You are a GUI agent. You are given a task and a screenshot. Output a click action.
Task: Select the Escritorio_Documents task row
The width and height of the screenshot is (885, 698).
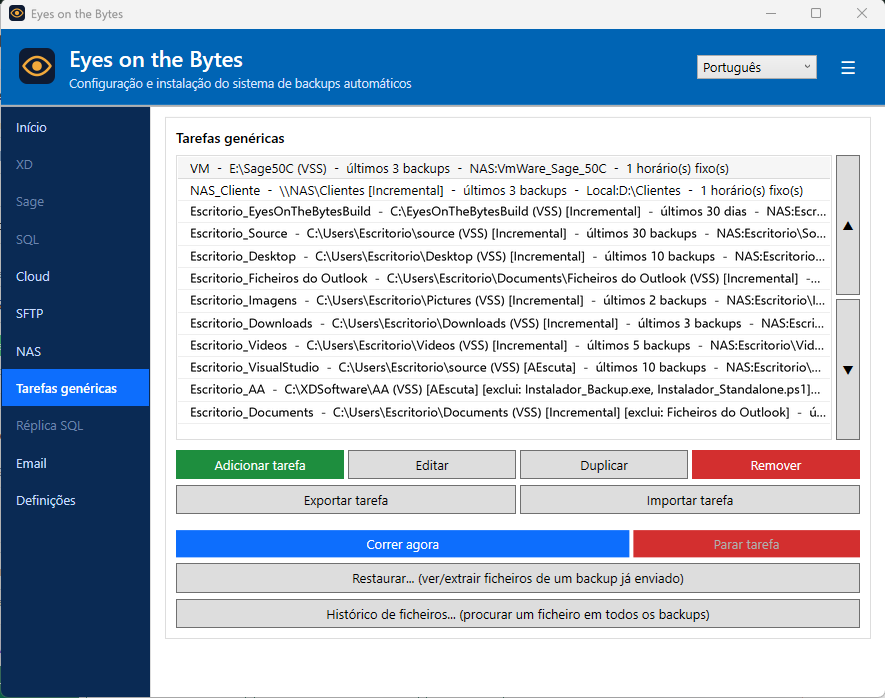[x=504, y=412]
